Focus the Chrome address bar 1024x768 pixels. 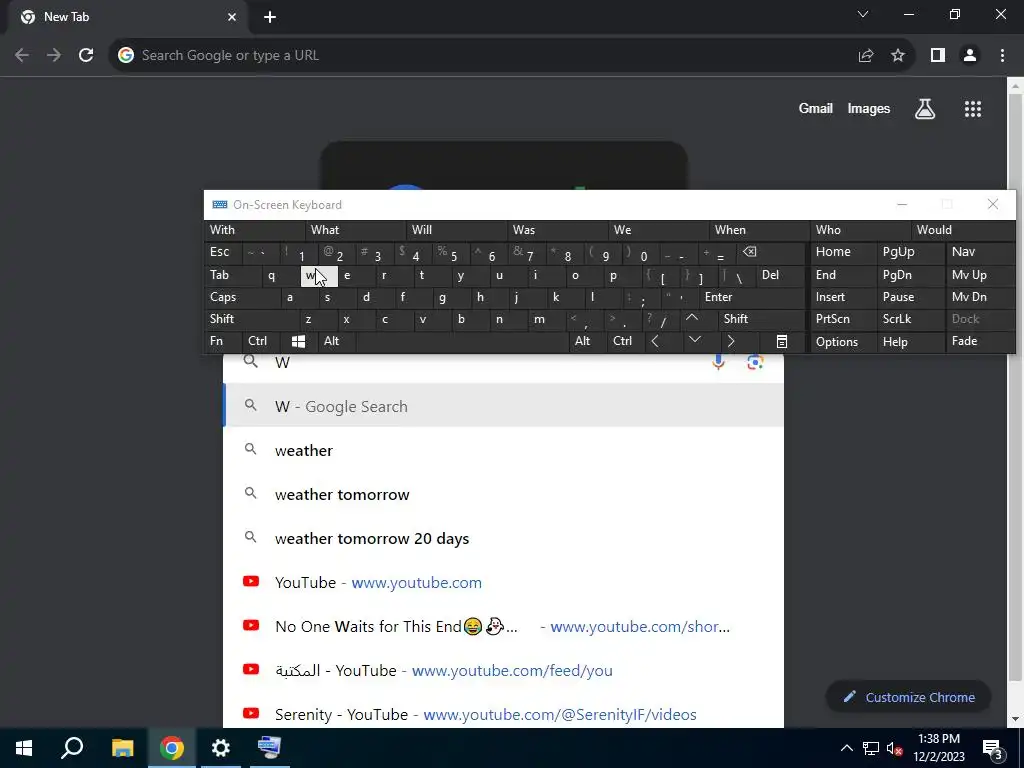click(x=483, y=56)
